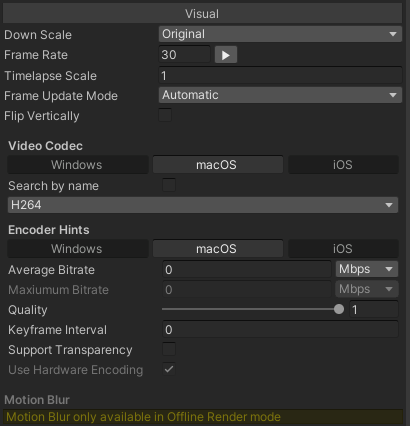The image size is (410, 426).
Task: Toggle Support Transparency checkbox
Action: [169, 349]
